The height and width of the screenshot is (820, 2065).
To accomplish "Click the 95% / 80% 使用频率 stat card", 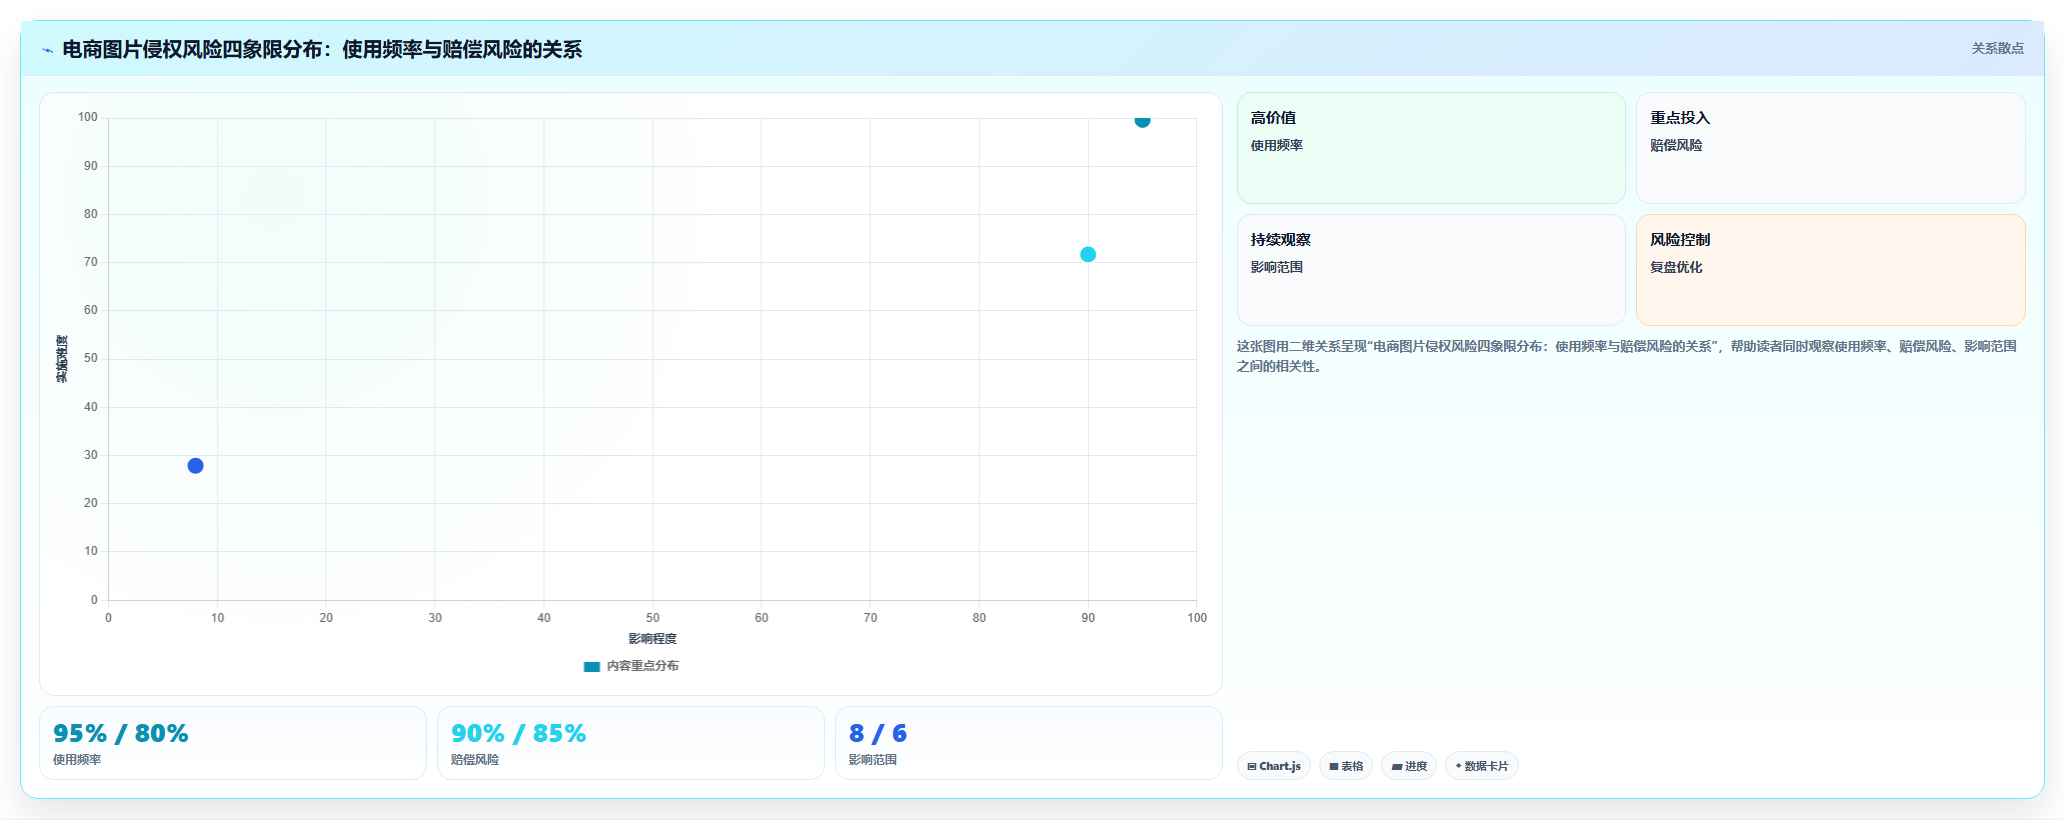I will (233, 743).
